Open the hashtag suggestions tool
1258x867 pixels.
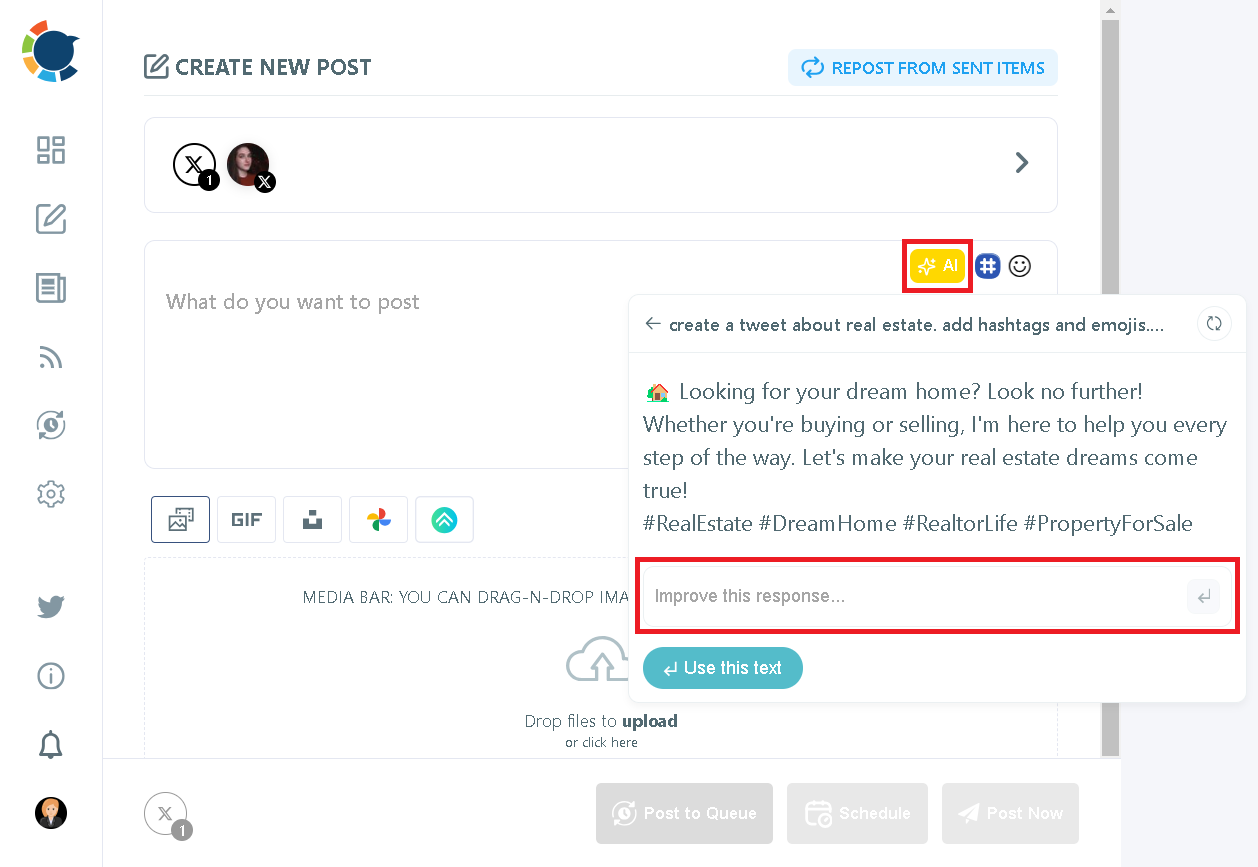point(987,265)
